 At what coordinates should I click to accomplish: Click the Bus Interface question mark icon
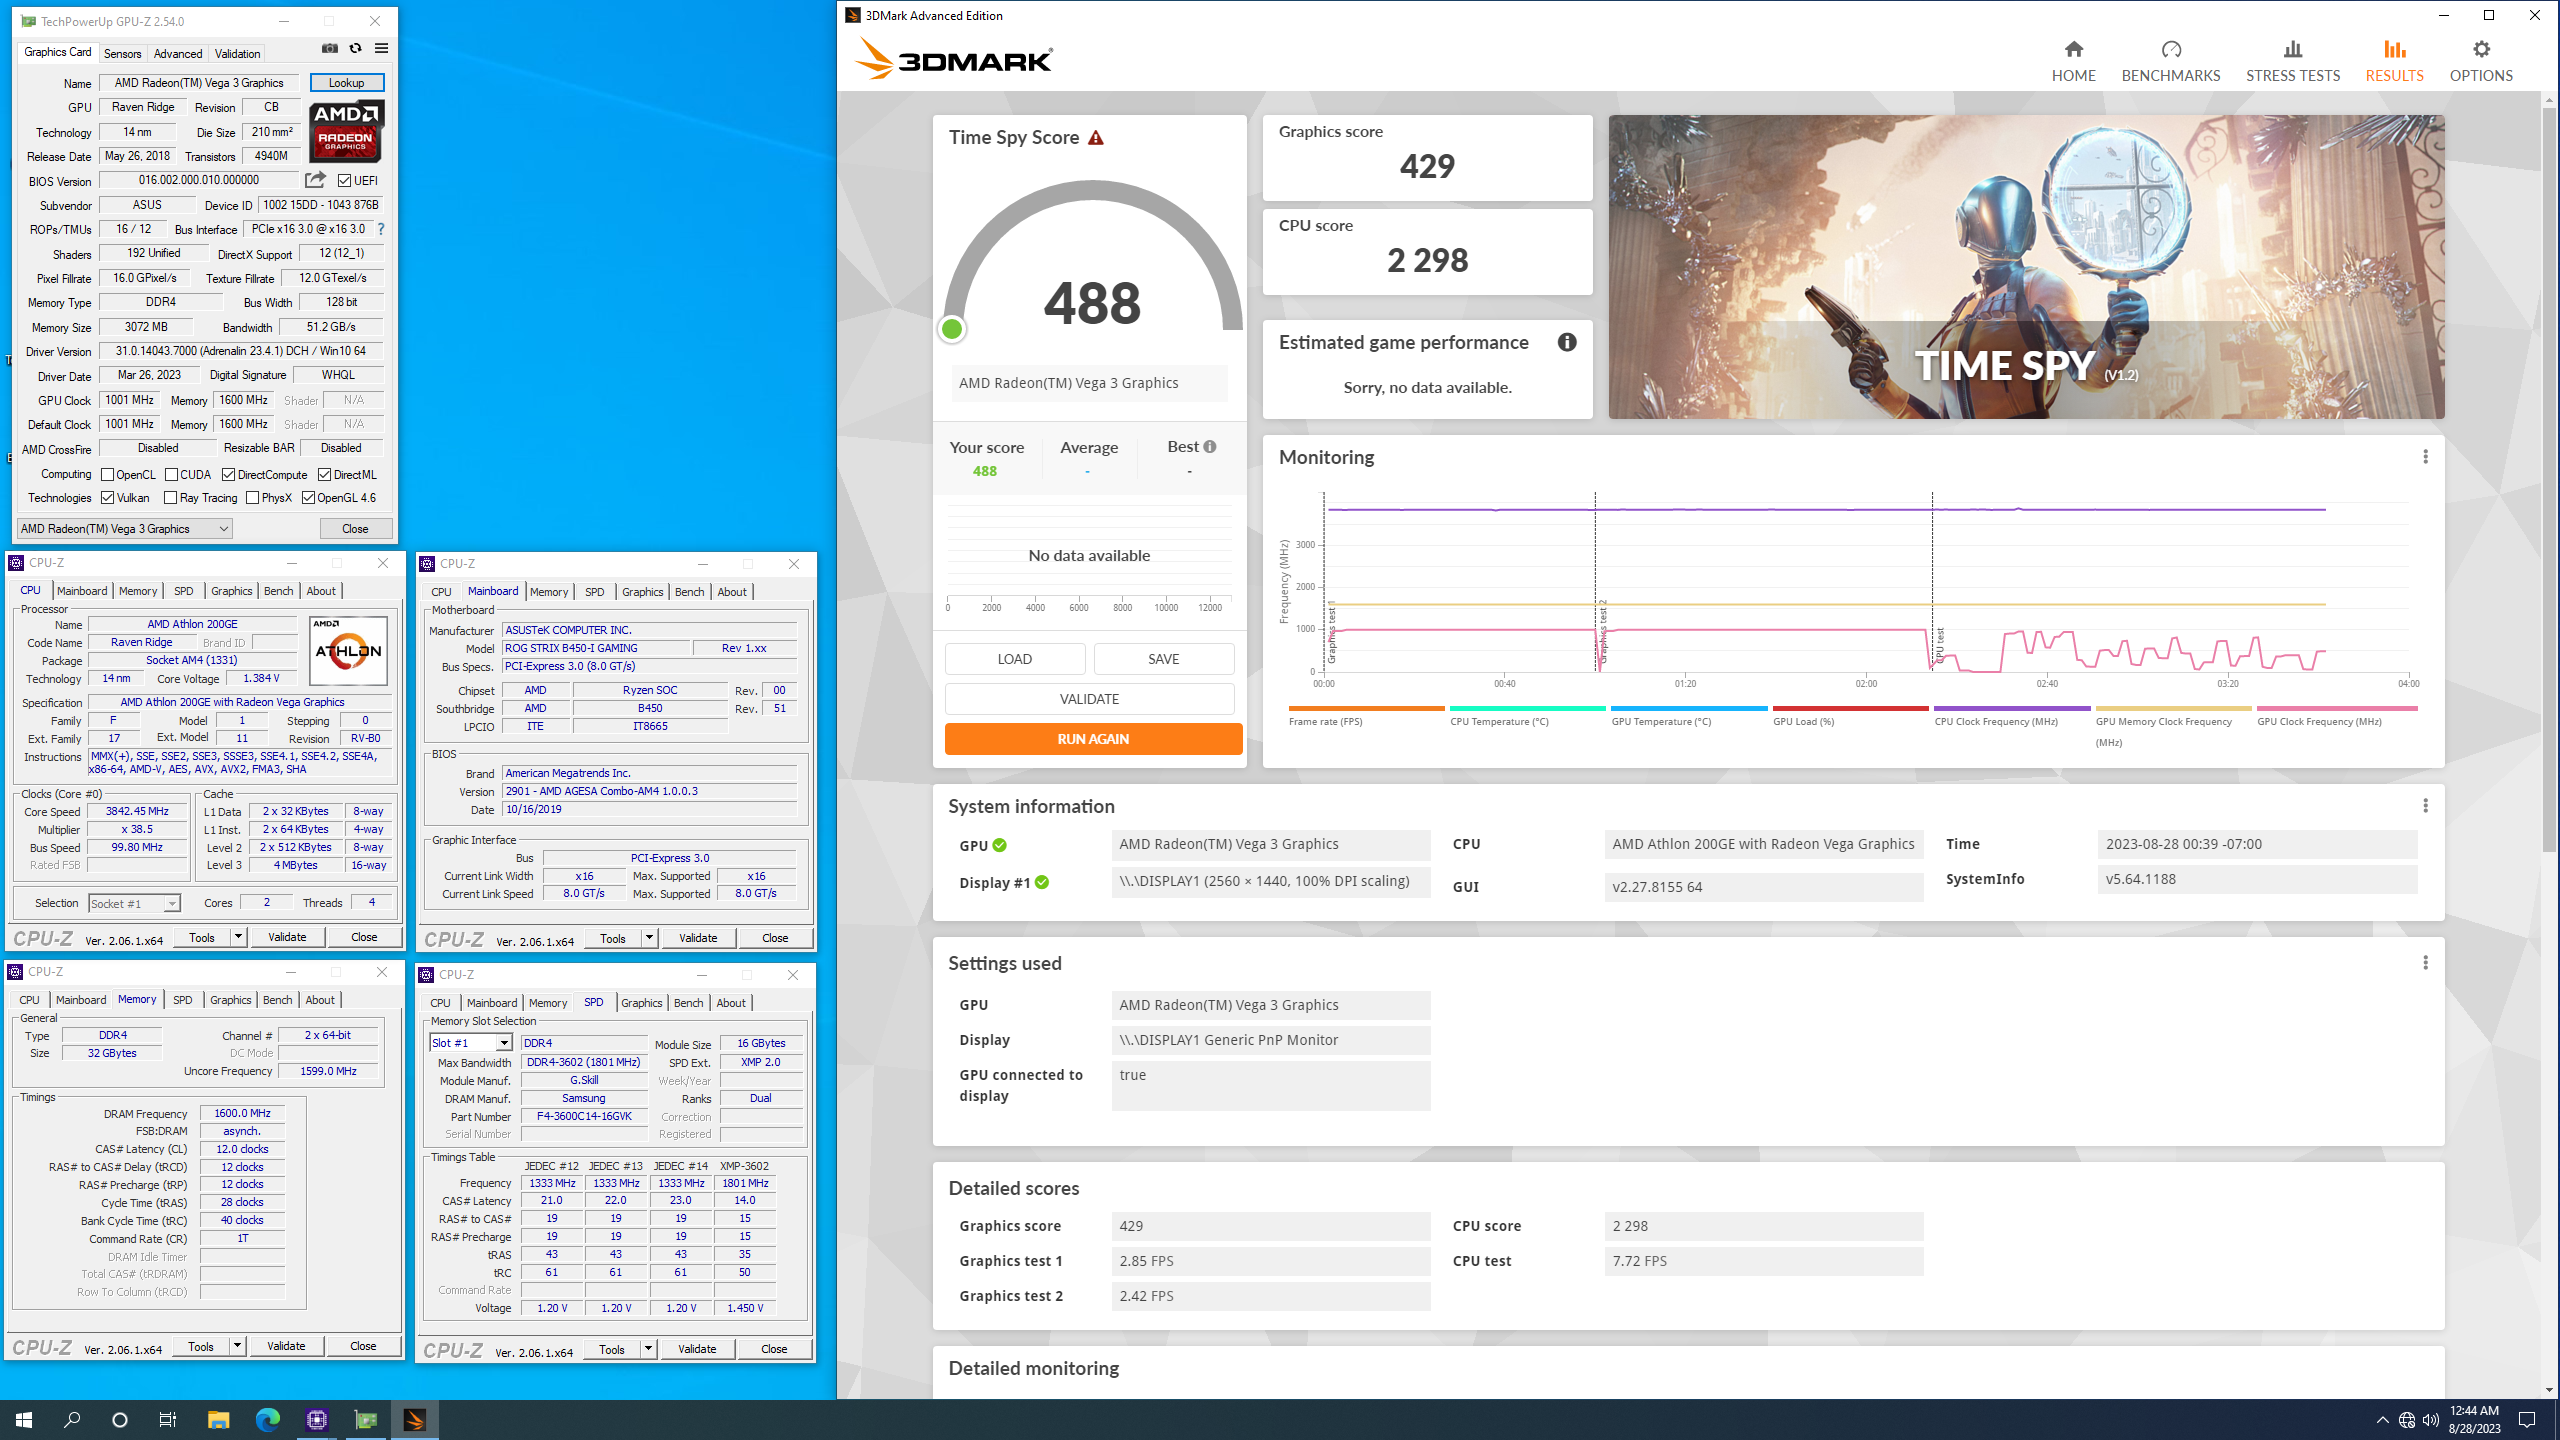pos(381,229)
